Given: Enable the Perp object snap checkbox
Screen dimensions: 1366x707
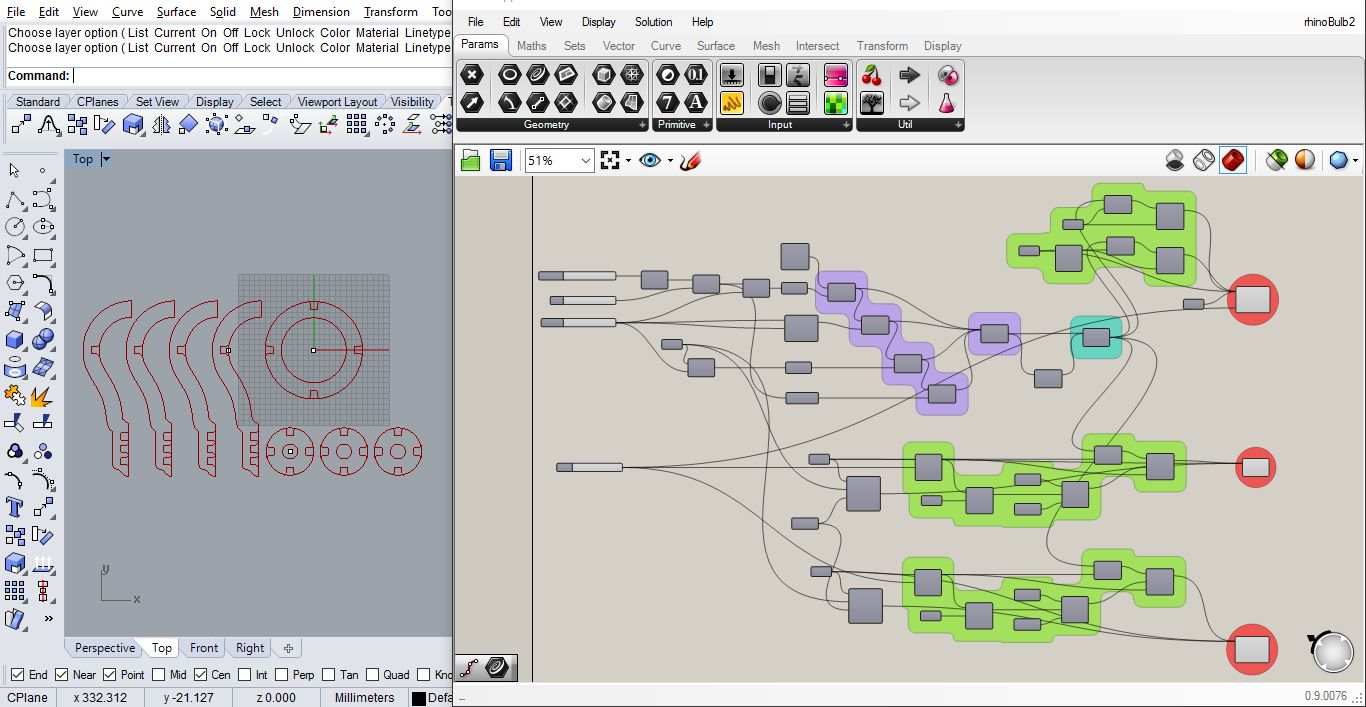Looking at the screenshot, I should tap(281, 675).
